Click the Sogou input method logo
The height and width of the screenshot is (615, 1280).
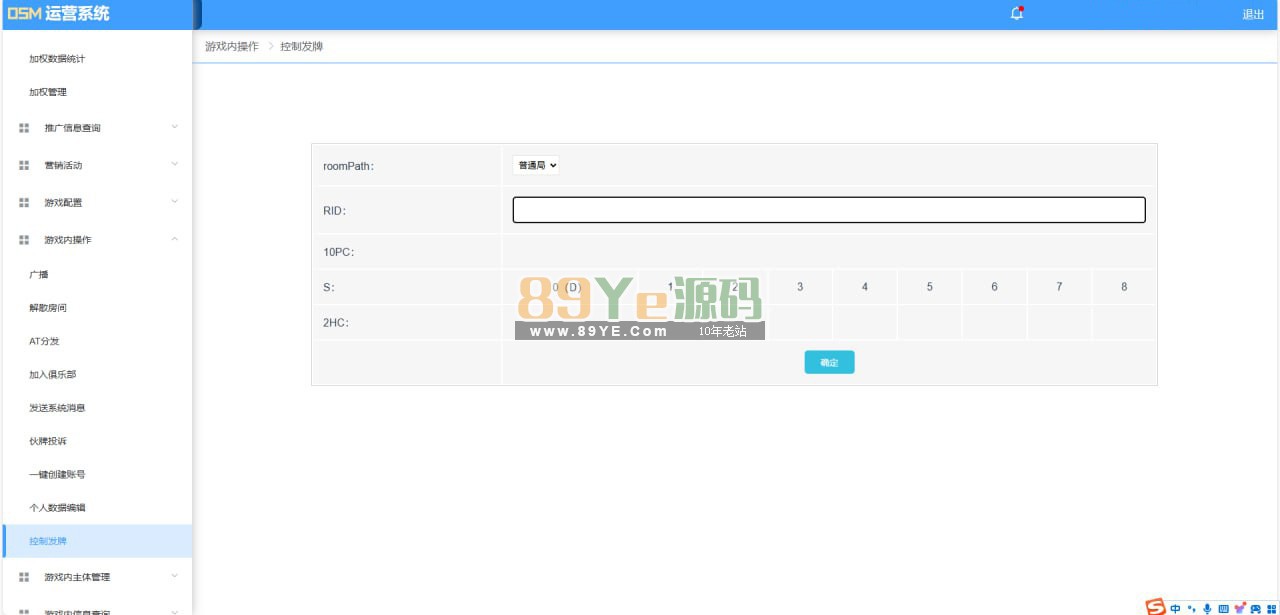(x=1155, y=607)
